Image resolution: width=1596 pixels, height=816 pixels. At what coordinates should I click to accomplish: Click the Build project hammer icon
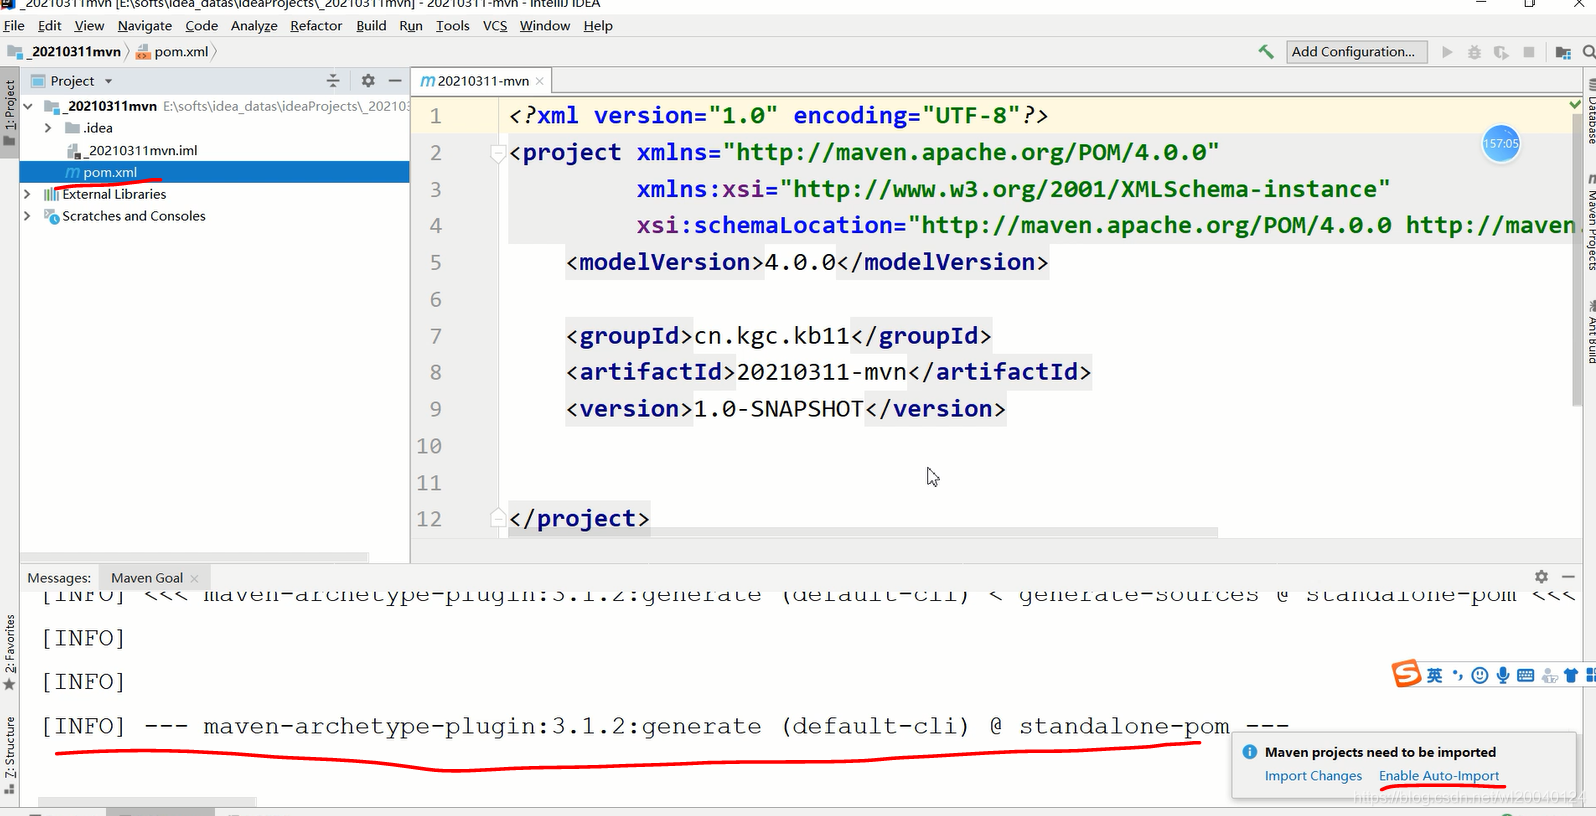[1266, 52]
